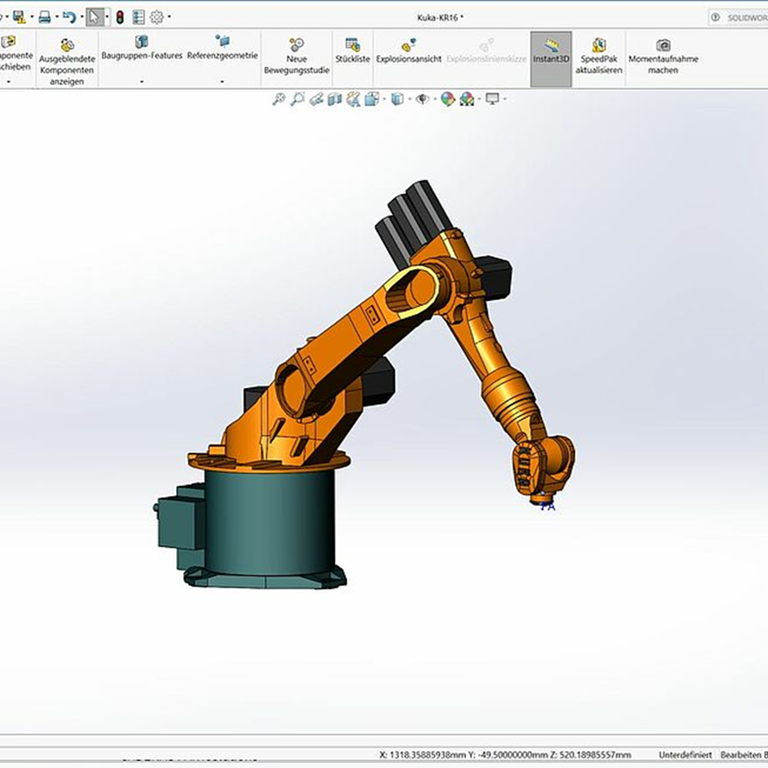Viewport: 768px width, 768px height.
Task: Click the View Orientation icon
Action: (372, 99)
